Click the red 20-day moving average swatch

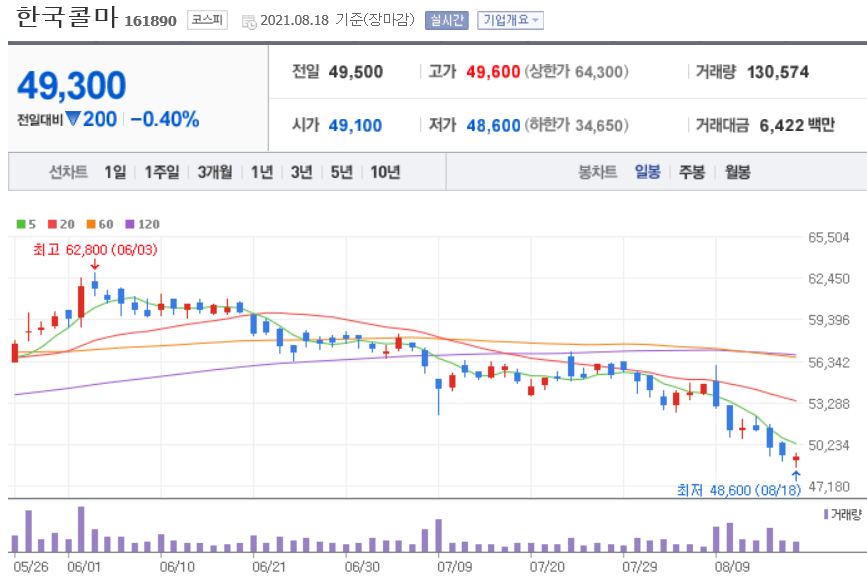pos(53,224)
